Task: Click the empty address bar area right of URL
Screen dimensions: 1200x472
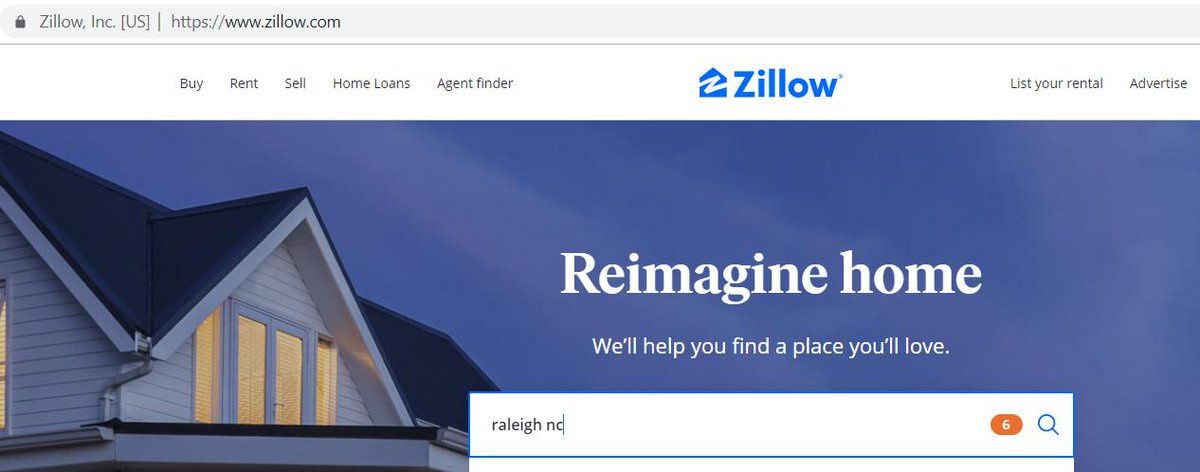Action: coord(770,21)
